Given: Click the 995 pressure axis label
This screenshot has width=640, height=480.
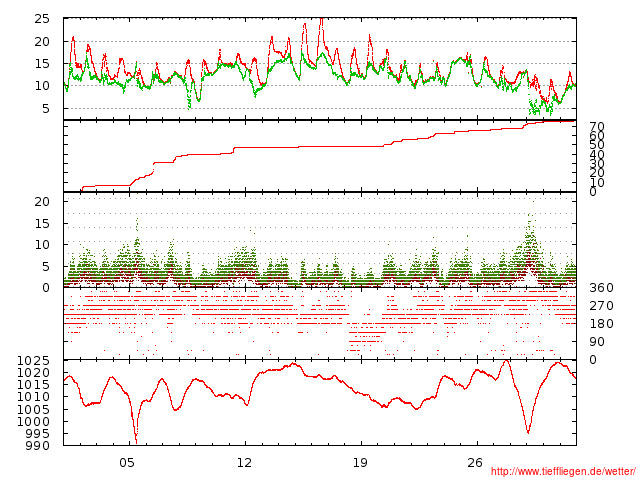Looking at the screenshot, I should click(x=38, y=433).
